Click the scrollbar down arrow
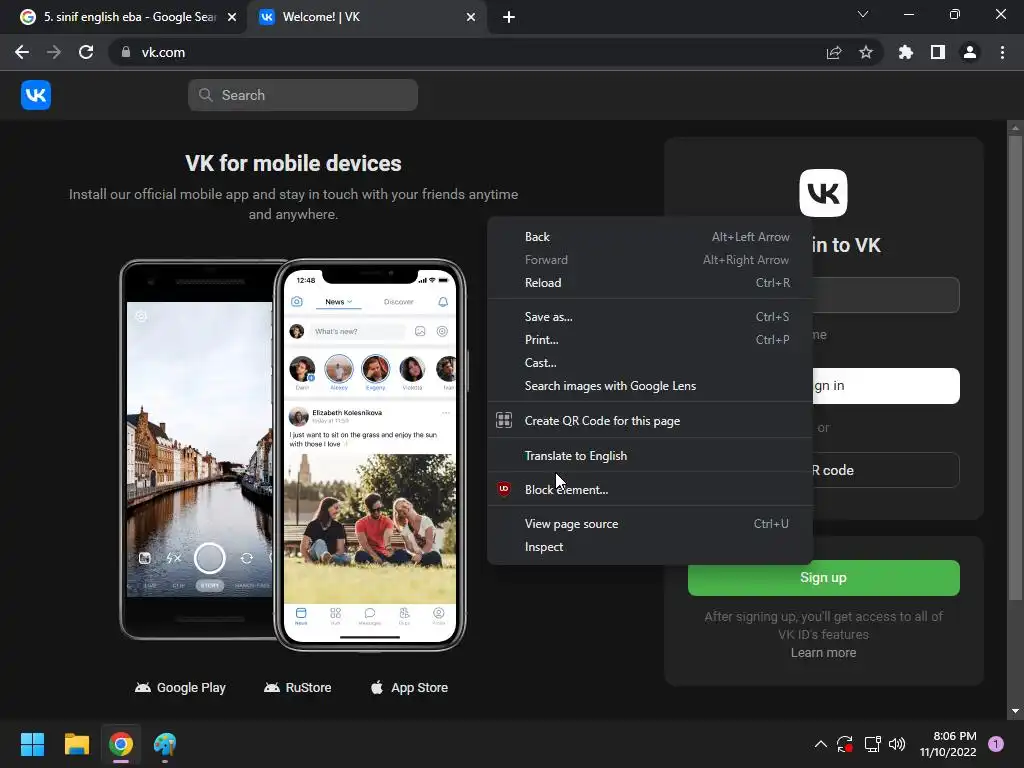This screenshot has width=1024, height=768. (1015, 711)
